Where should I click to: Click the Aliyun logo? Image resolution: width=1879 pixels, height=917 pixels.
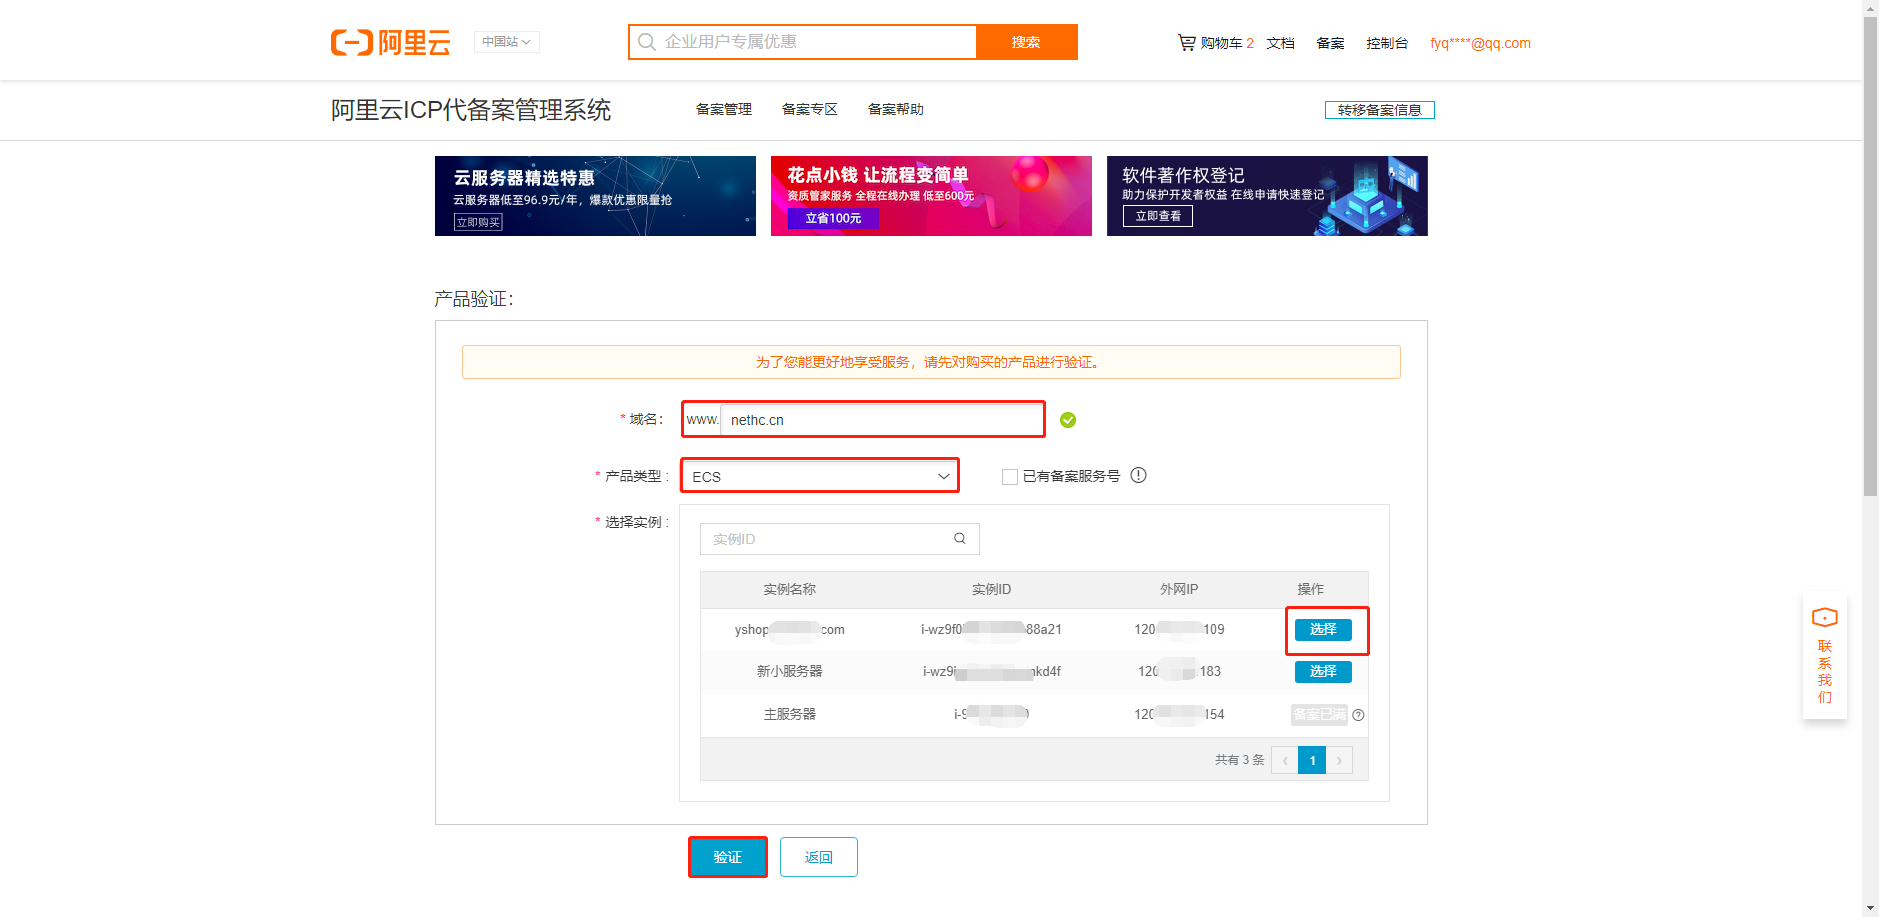pos(390,42)
